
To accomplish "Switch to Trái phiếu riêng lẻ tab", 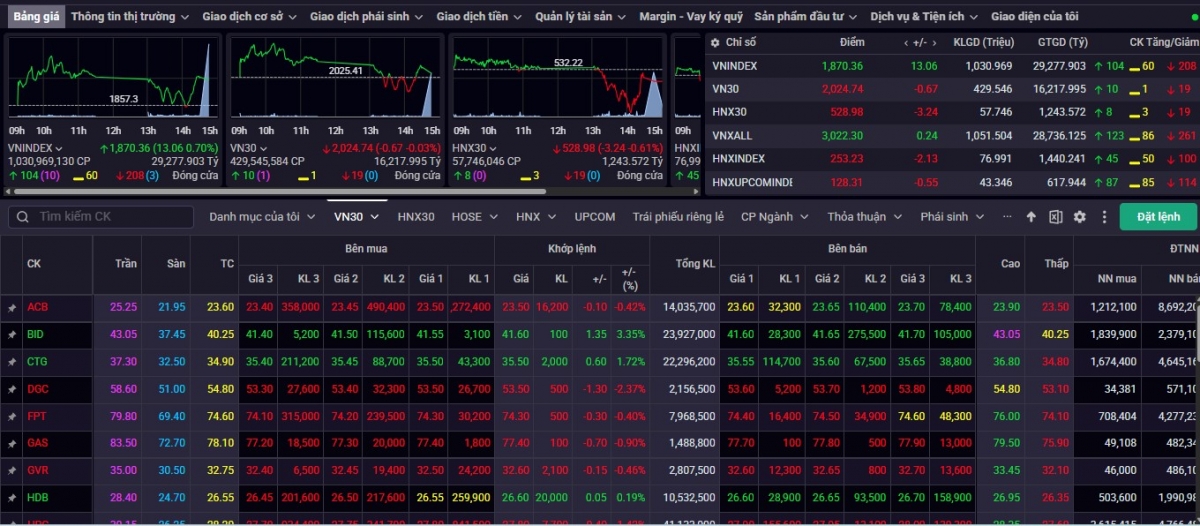I will (678, 217).
